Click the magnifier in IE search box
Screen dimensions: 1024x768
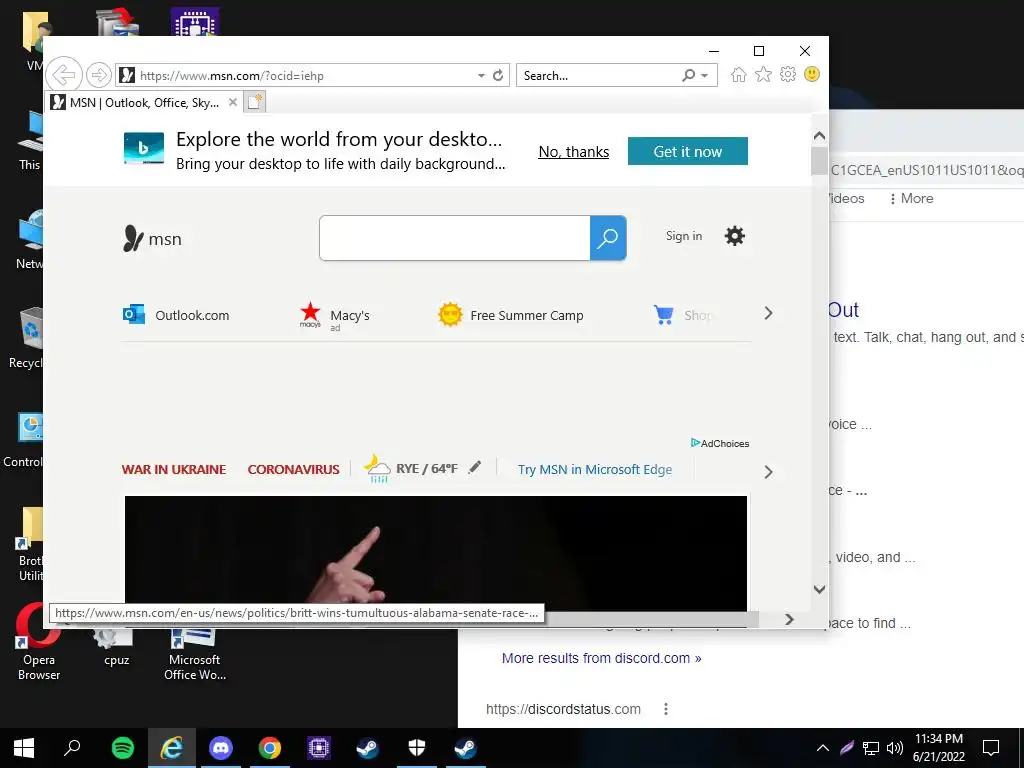coord(688,75)
